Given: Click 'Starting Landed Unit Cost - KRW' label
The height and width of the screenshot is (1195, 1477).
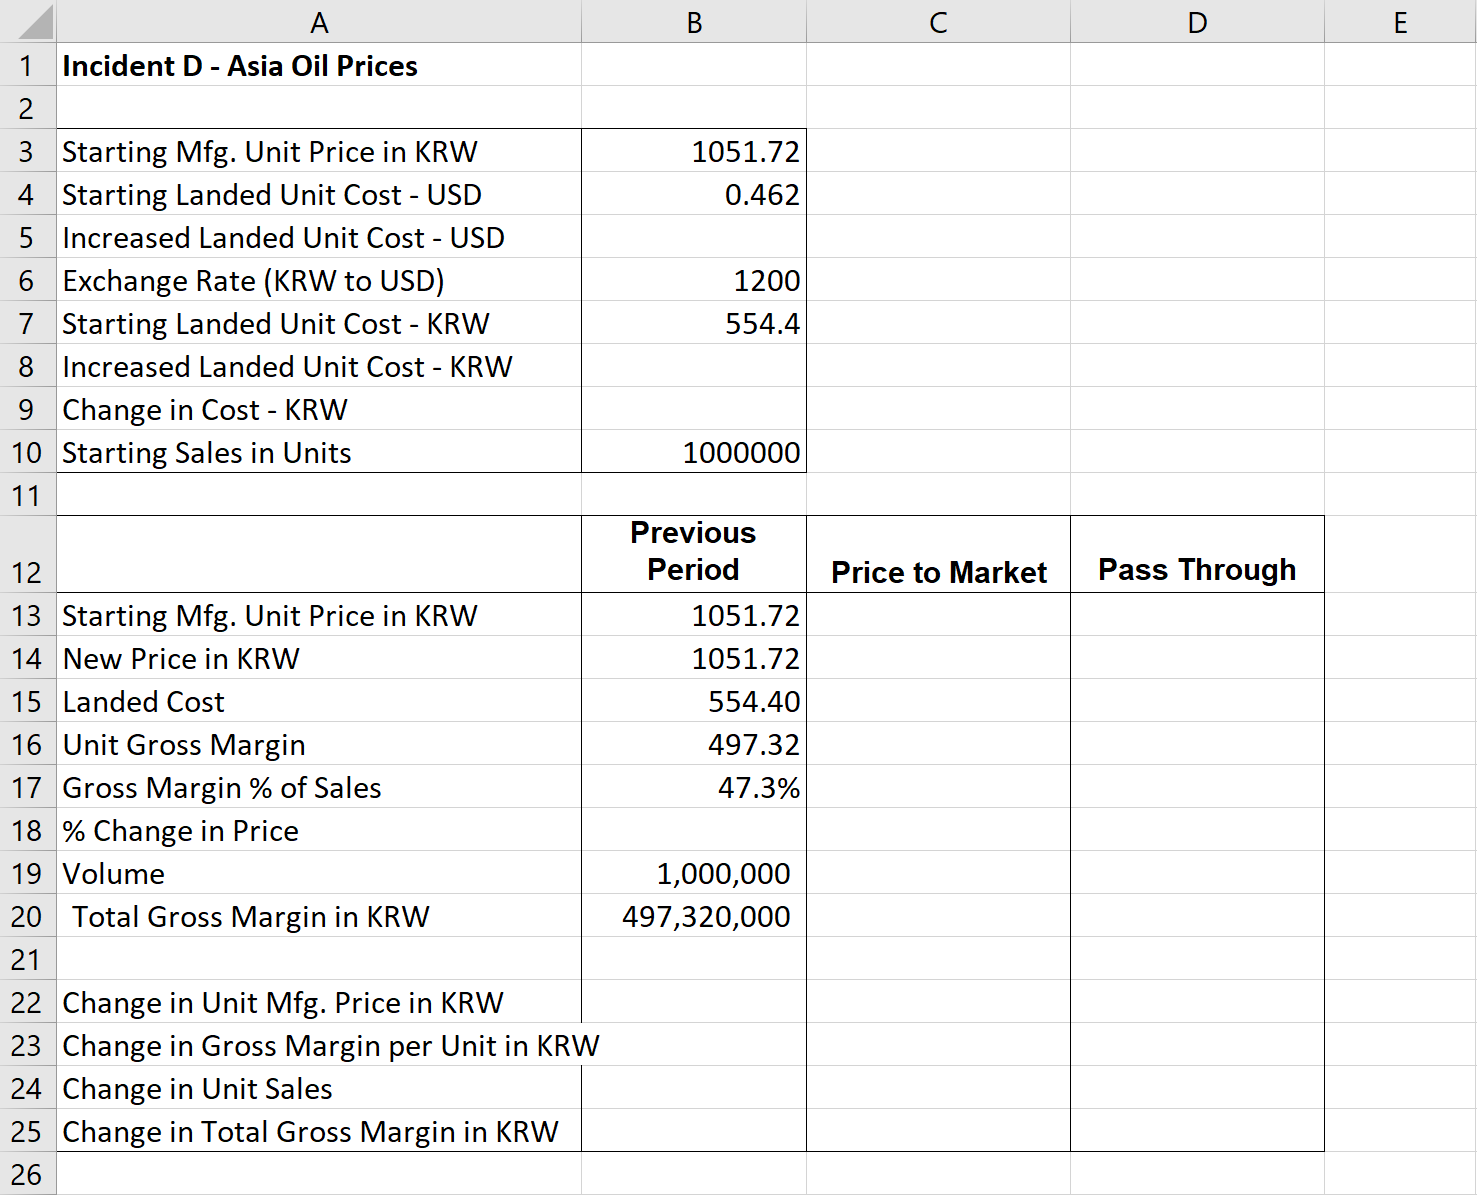Looking at the screenshot, I should (276, 324).
